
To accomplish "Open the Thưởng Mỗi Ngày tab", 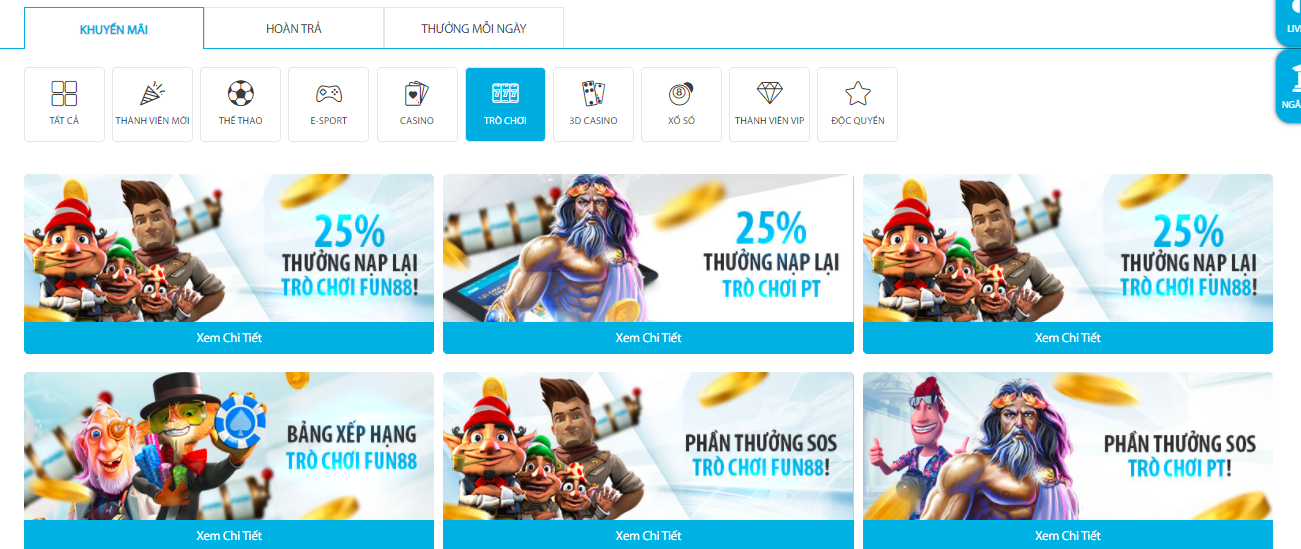I will pyautogui.click(x=474, y=28).
